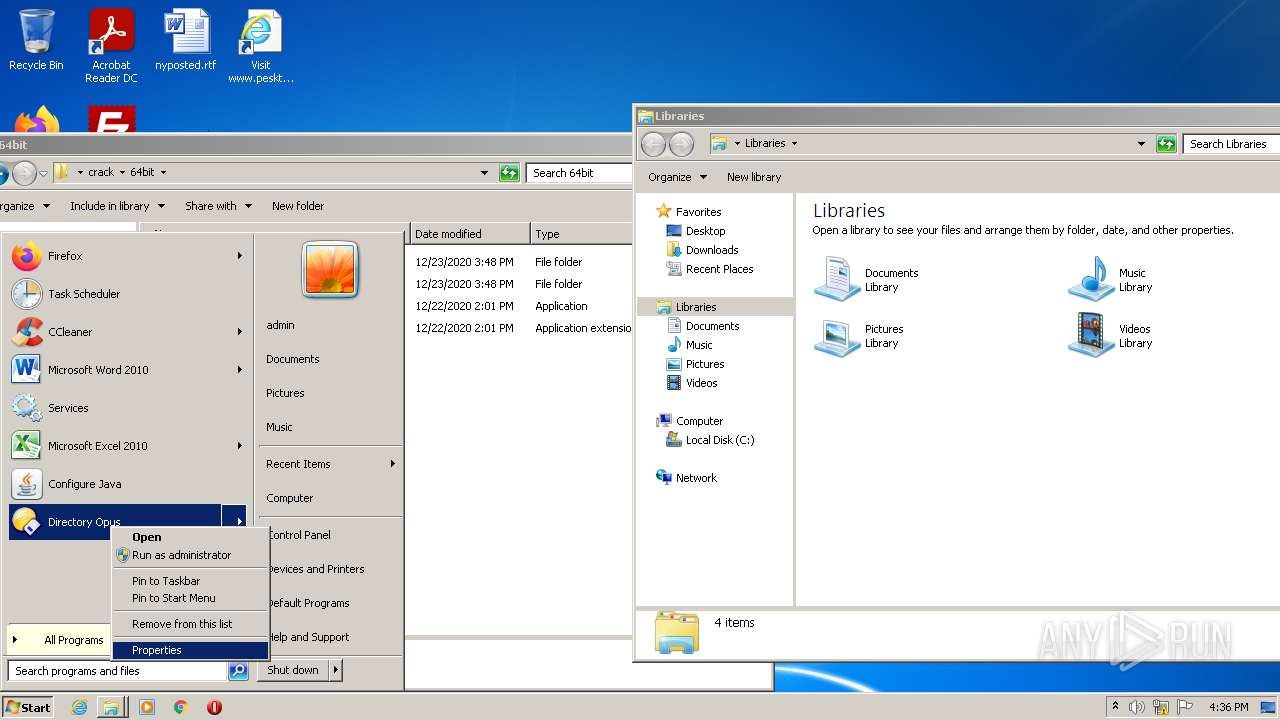Open Help and Support link
1280x720 pixels.
coord(308,637)
